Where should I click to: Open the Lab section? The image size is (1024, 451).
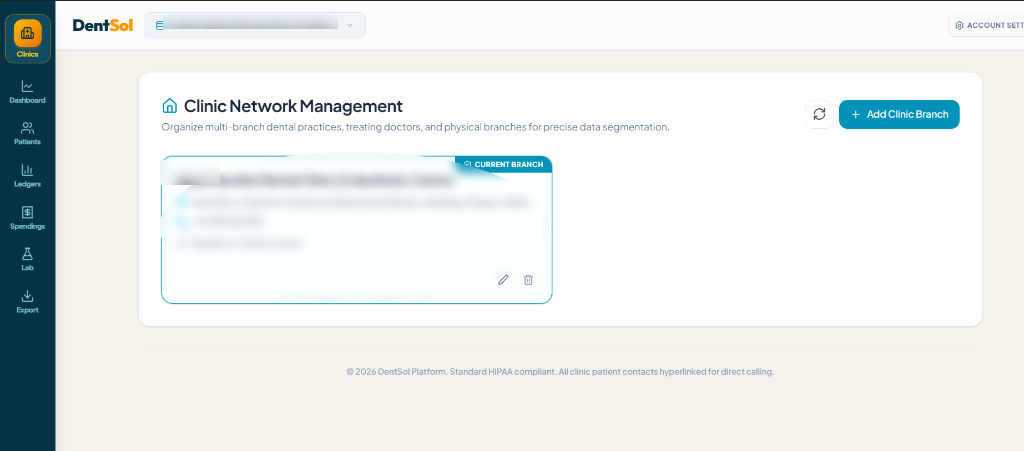[27, 259]
